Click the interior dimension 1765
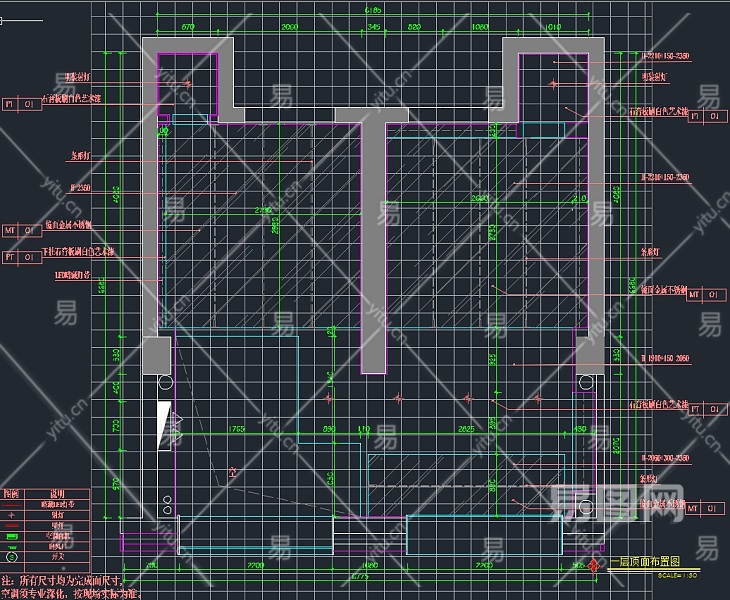The width and height of the screenshot is (730, 600). point(237,429)
